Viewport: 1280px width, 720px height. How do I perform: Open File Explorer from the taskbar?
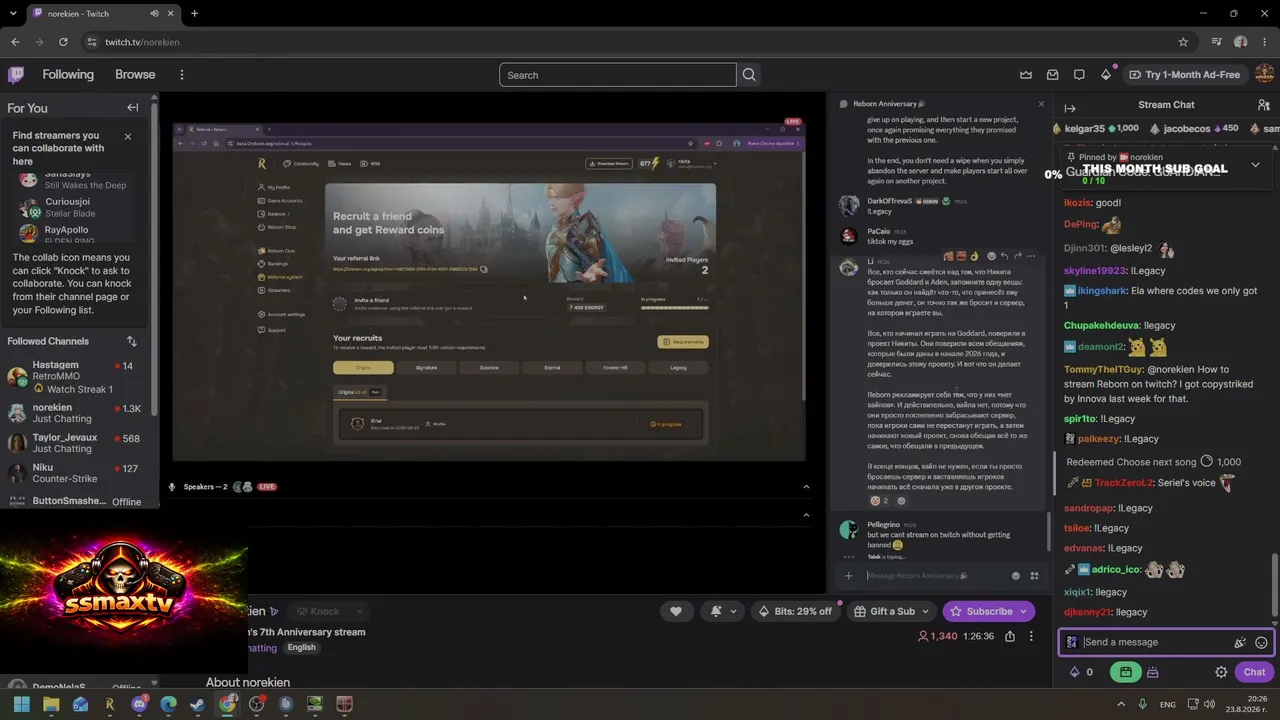tap(51, 704)
